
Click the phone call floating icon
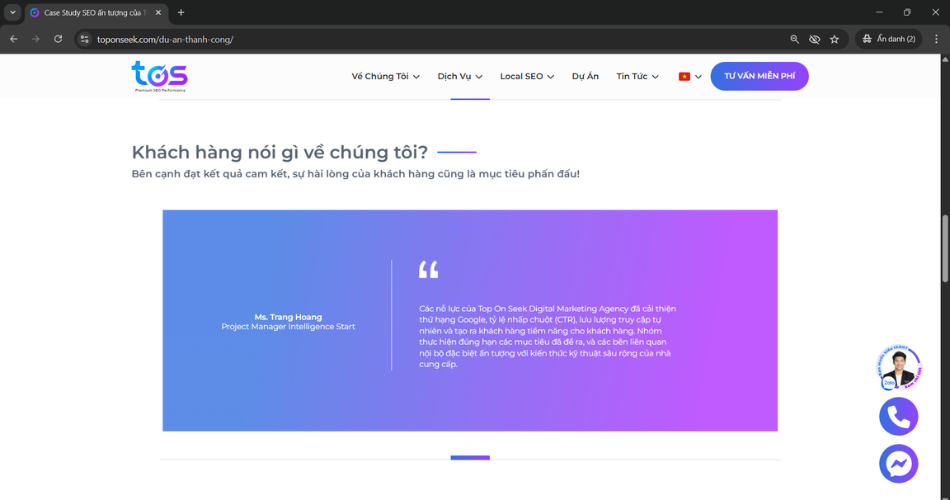click(898, 416)
